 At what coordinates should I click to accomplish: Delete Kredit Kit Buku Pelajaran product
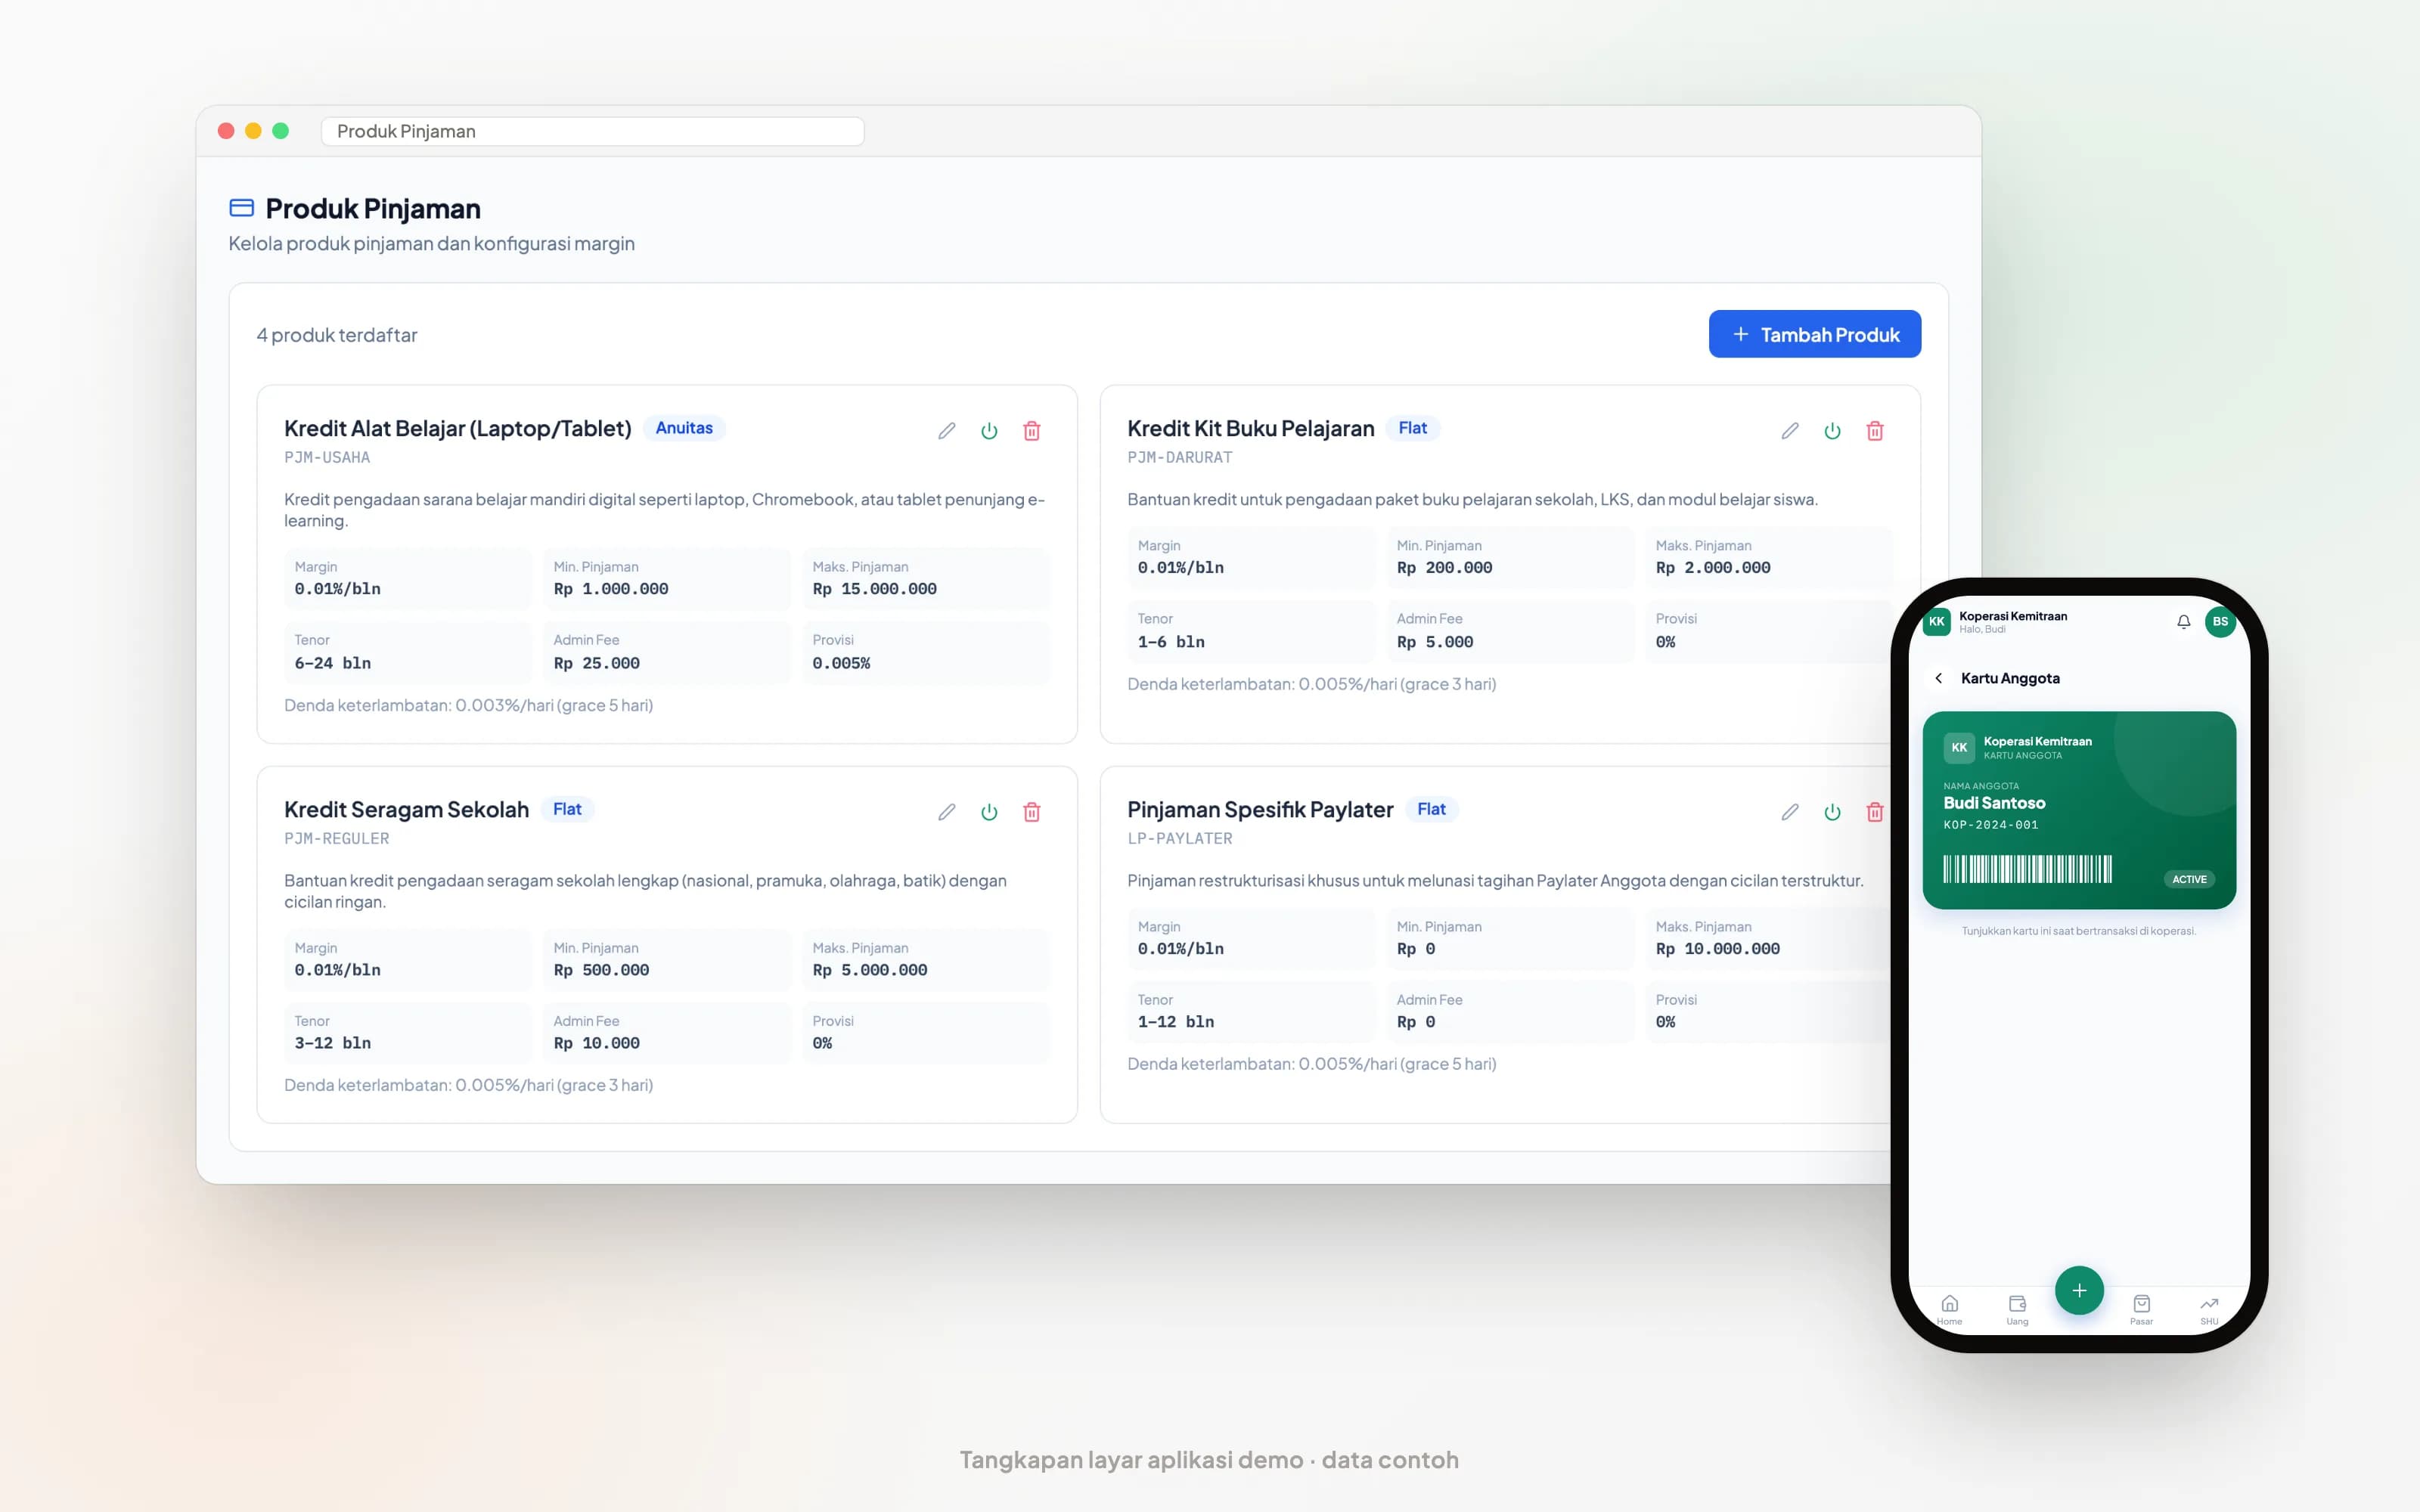coord(1874,431)
